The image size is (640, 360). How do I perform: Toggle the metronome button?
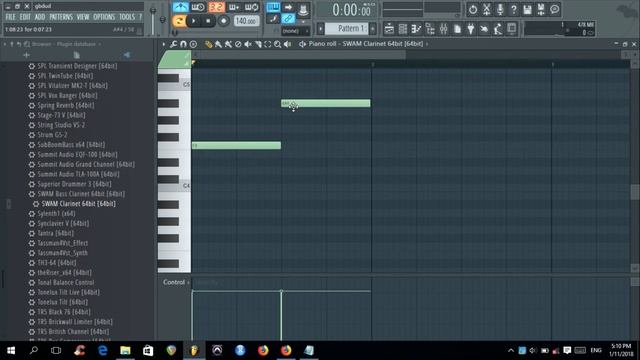click(180, 7)
